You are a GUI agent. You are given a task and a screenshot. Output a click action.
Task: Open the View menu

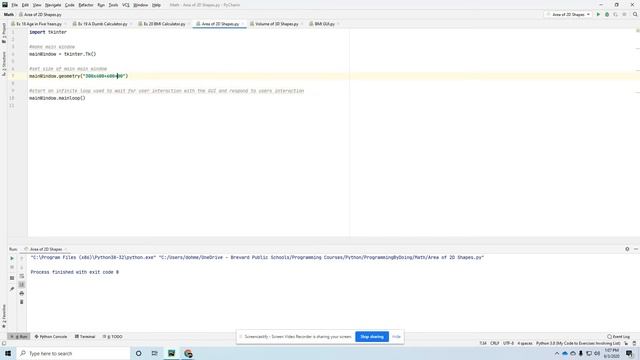point(37,5)
